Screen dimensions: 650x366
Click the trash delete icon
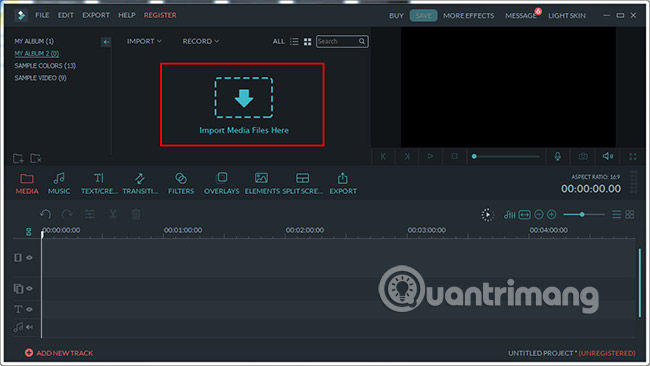(136, 214)
